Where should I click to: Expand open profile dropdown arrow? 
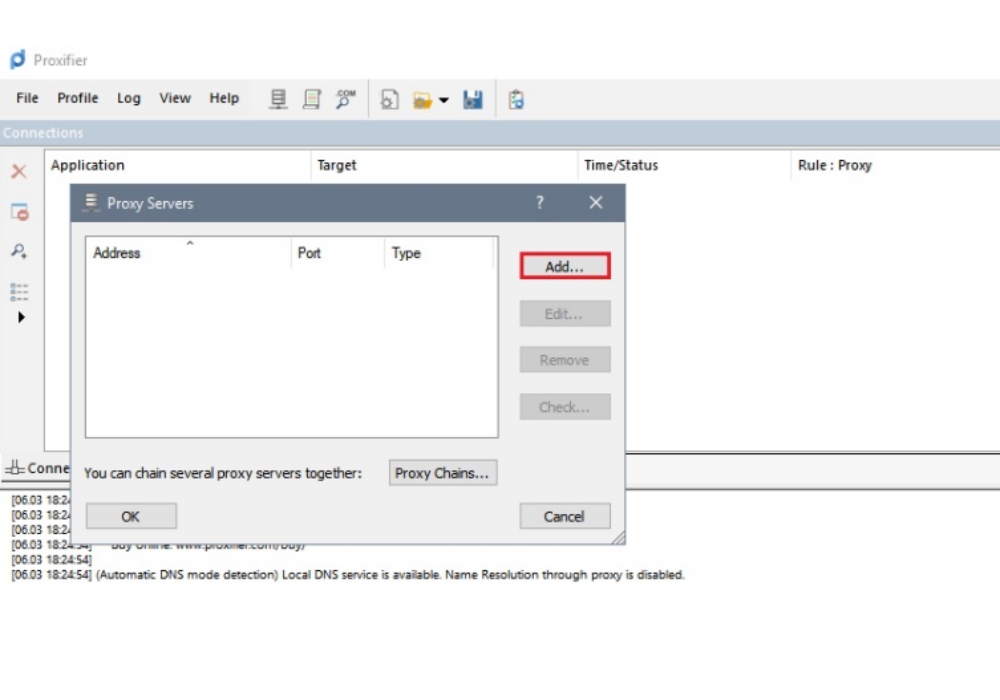click(444, 100)
